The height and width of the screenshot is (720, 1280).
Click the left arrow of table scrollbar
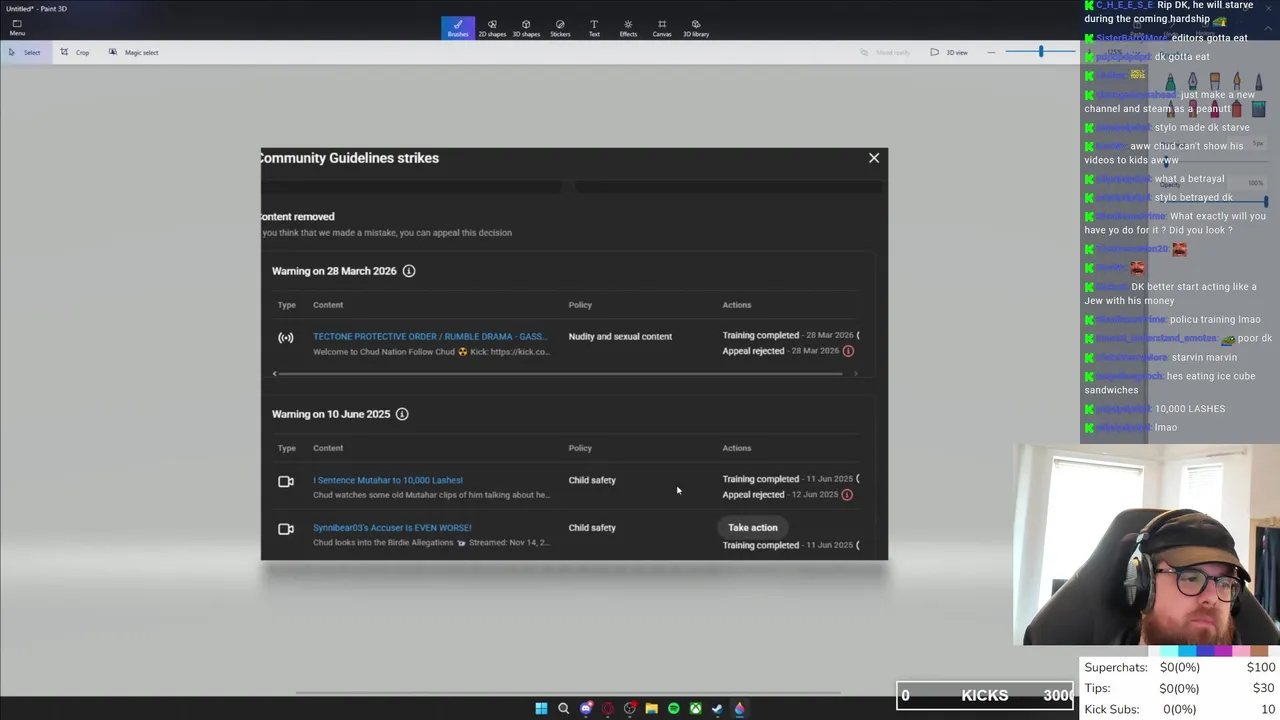(275, 374)
